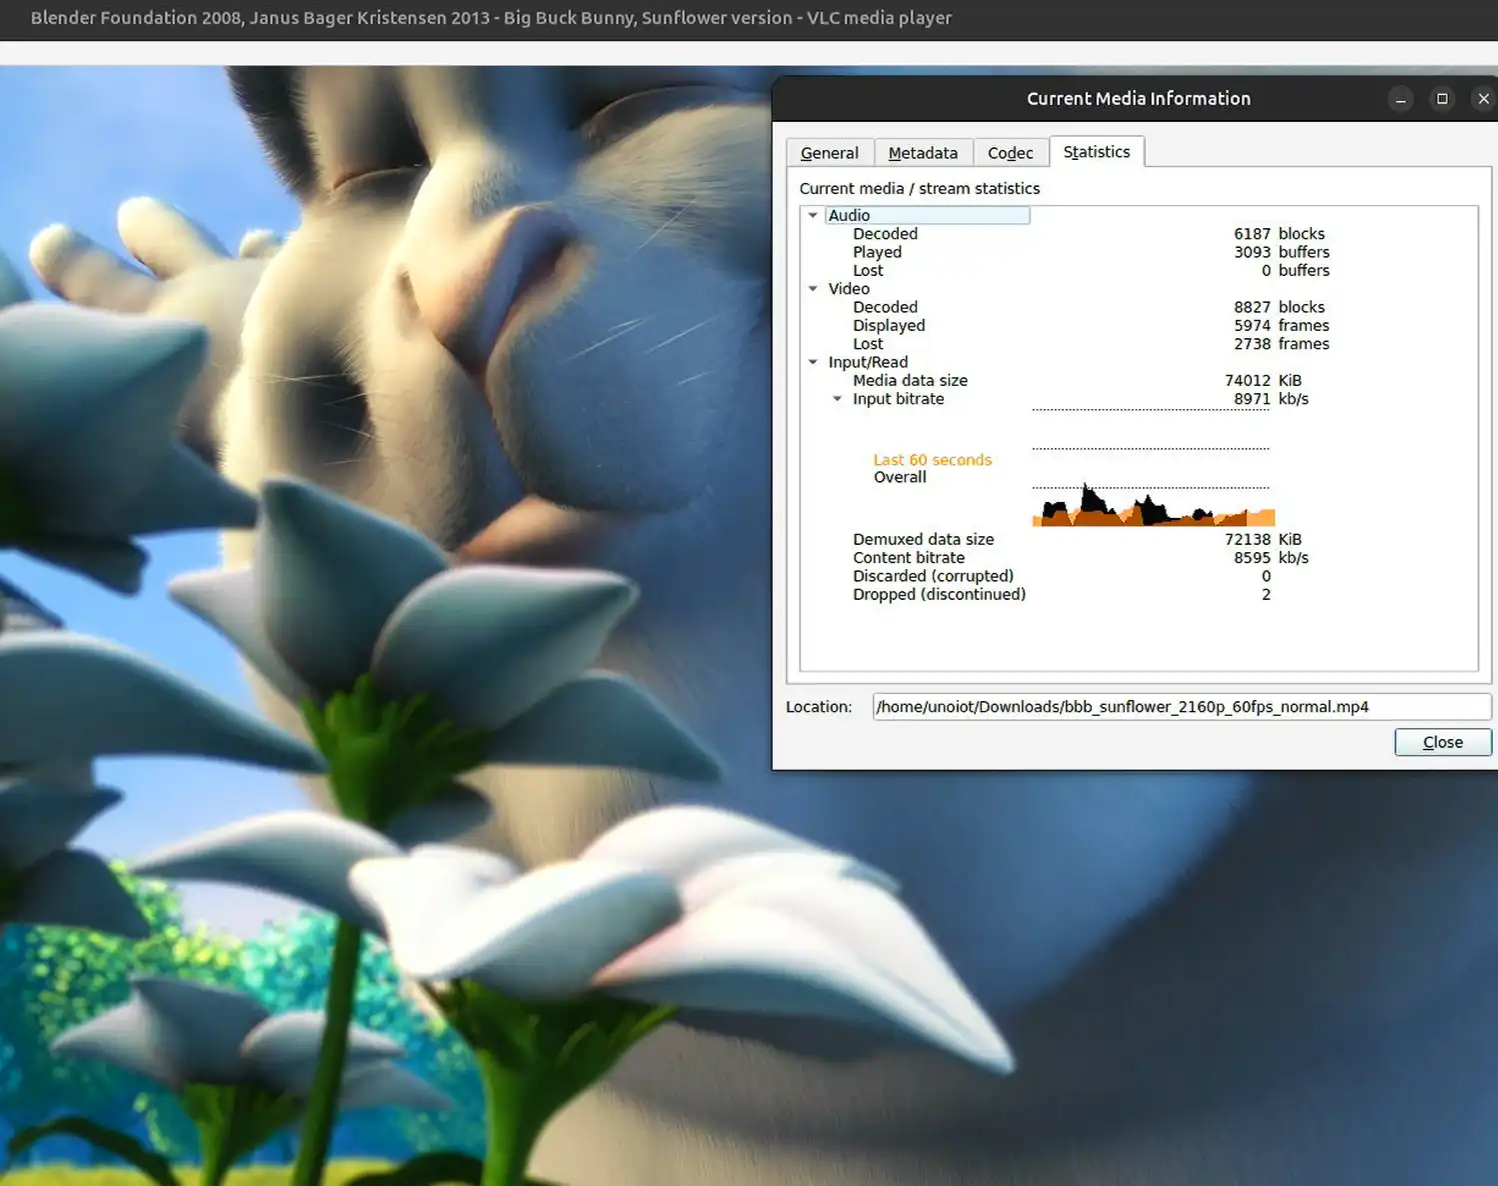Close the dialog with the X icon
The height and width of the screenshot is (1186, 1498).
click(1483, 98)
